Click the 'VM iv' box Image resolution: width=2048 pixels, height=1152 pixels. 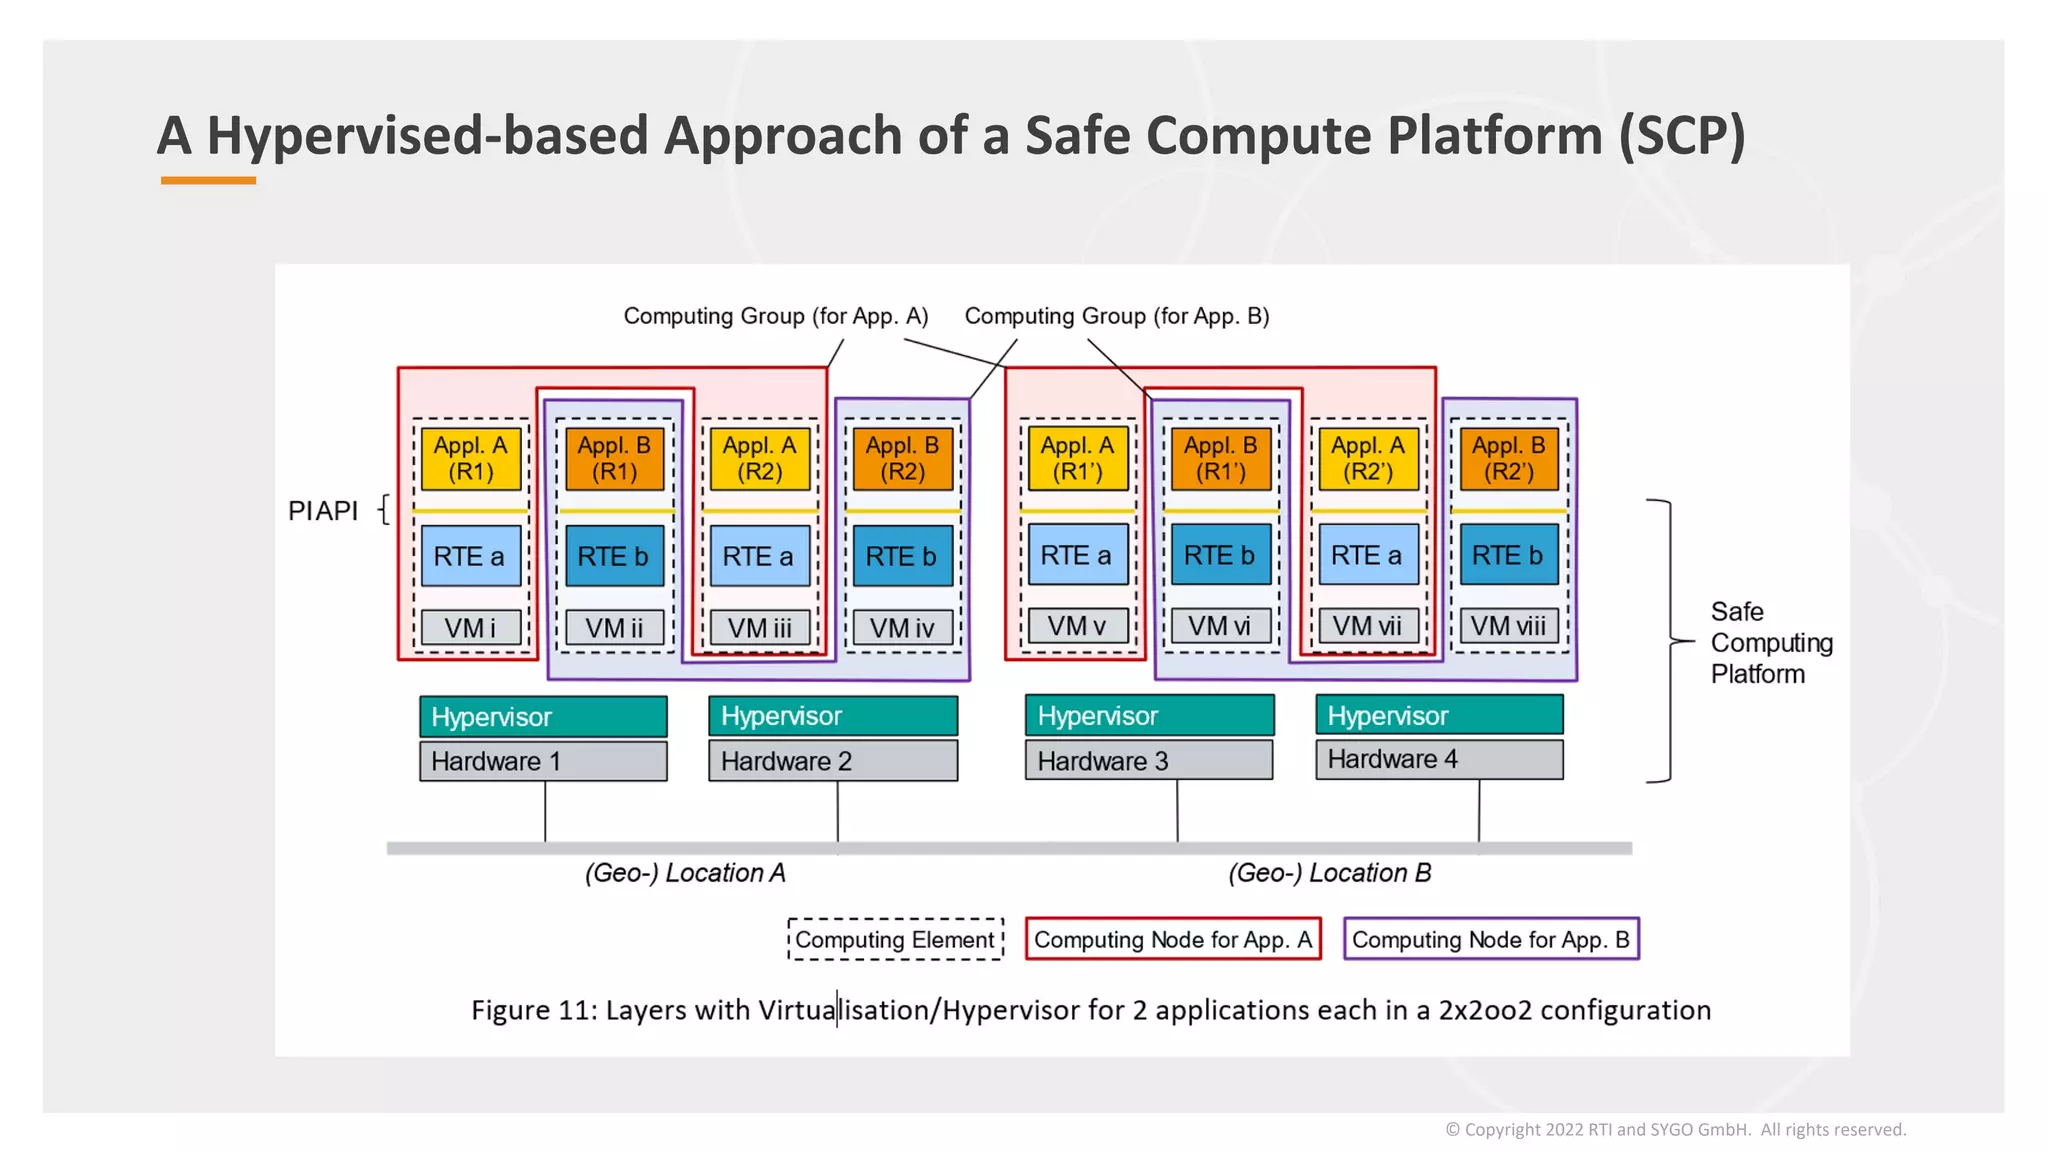coord(903,628)
